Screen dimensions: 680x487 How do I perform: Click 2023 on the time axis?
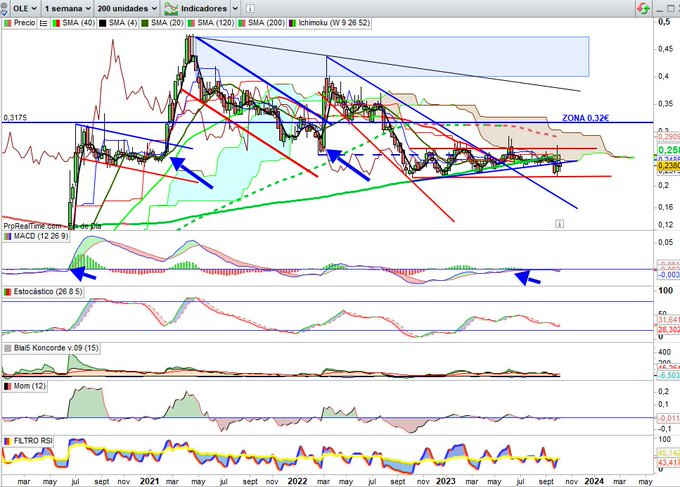coord(446,481)
